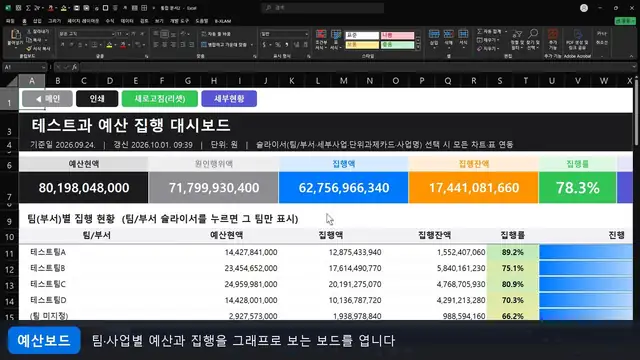Expand the Font Color dropdown arrow
Image resolution: width=640 pixels, height=360 pixels.
129,44
